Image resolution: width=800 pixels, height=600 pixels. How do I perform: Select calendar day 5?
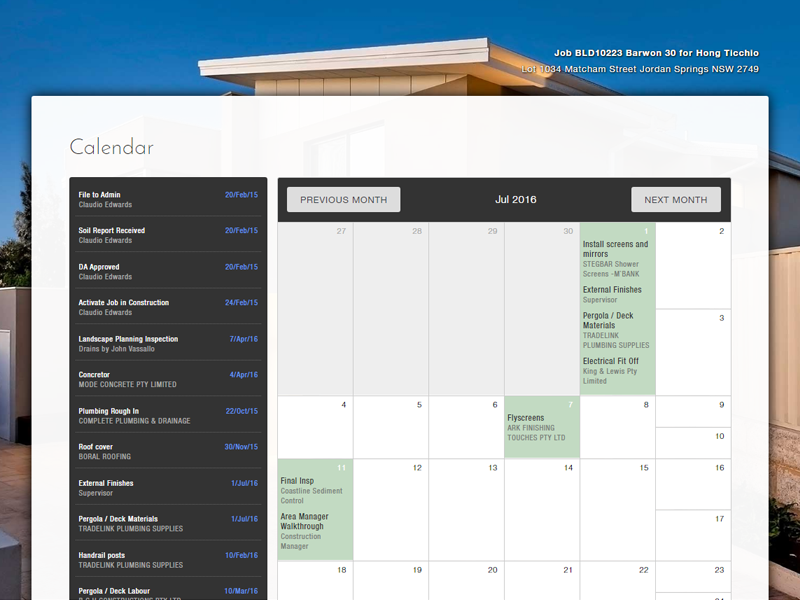391,427
